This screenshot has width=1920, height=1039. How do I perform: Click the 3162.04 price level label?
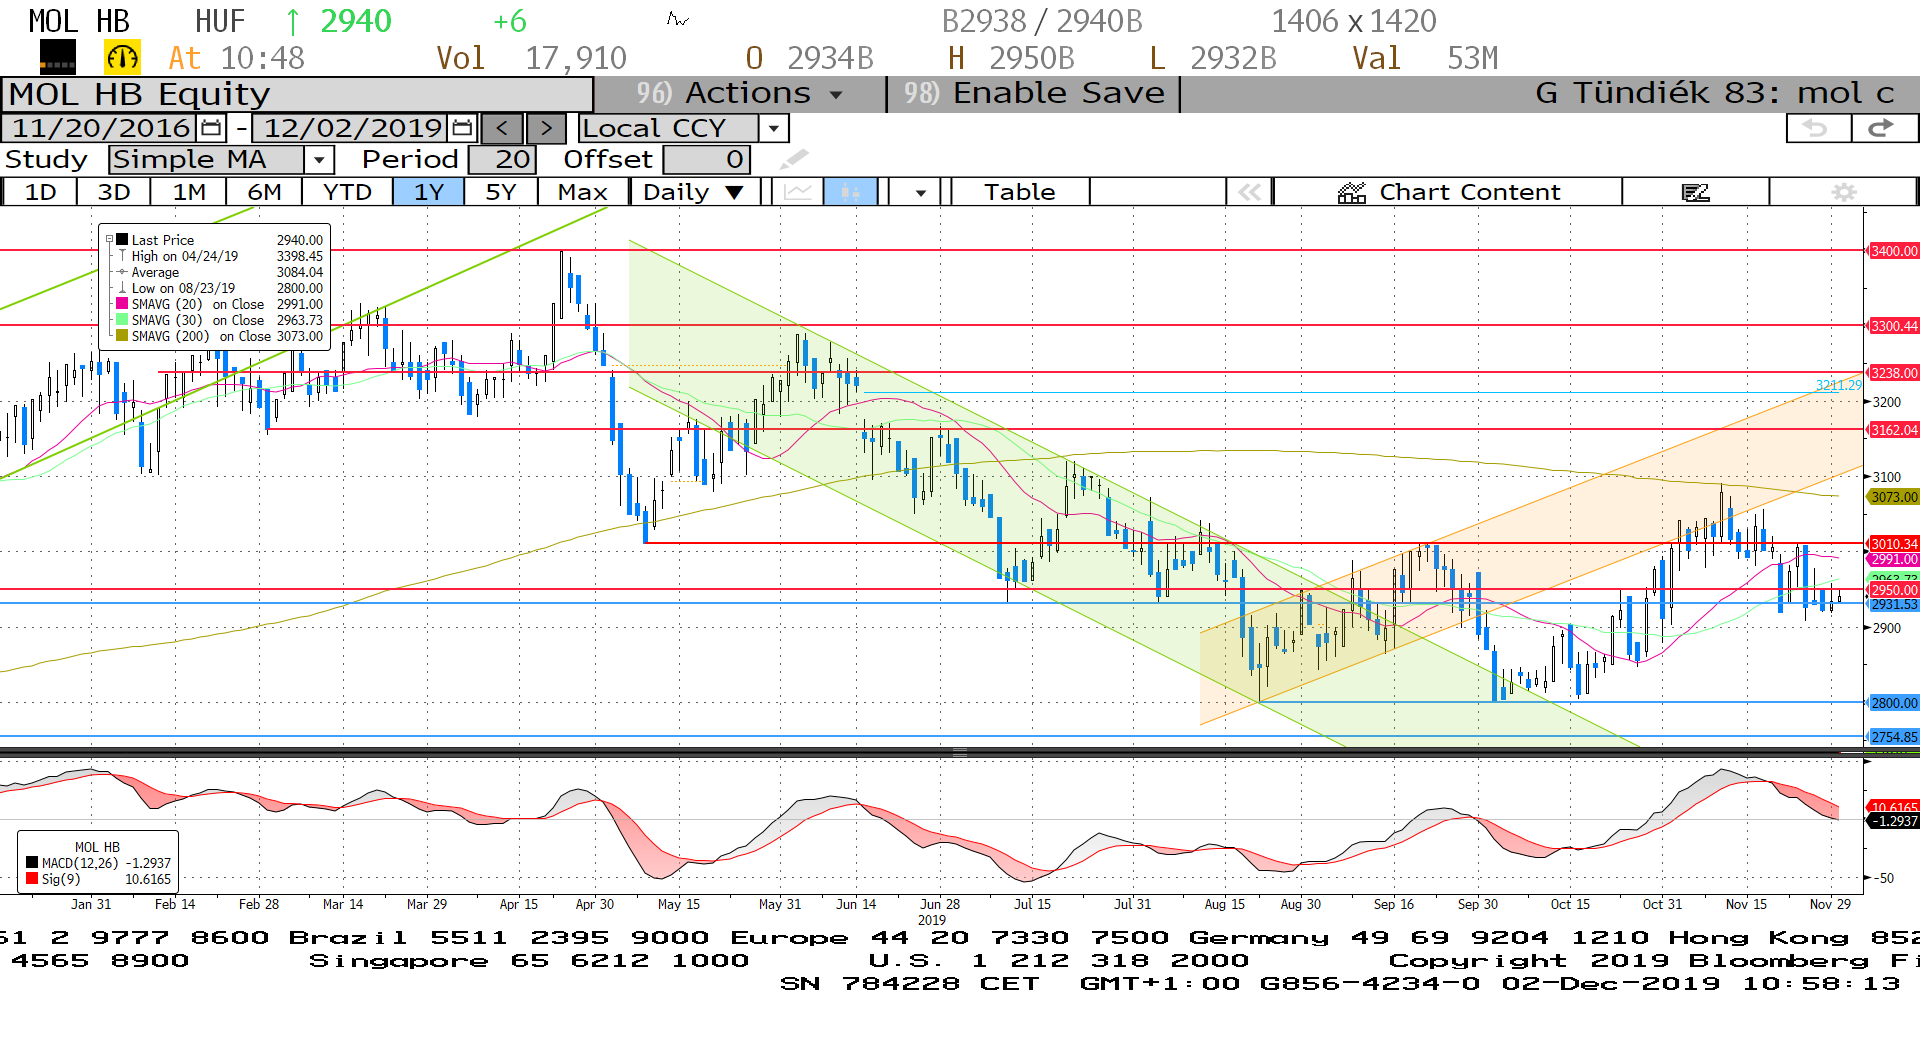tap(1894, 430)
